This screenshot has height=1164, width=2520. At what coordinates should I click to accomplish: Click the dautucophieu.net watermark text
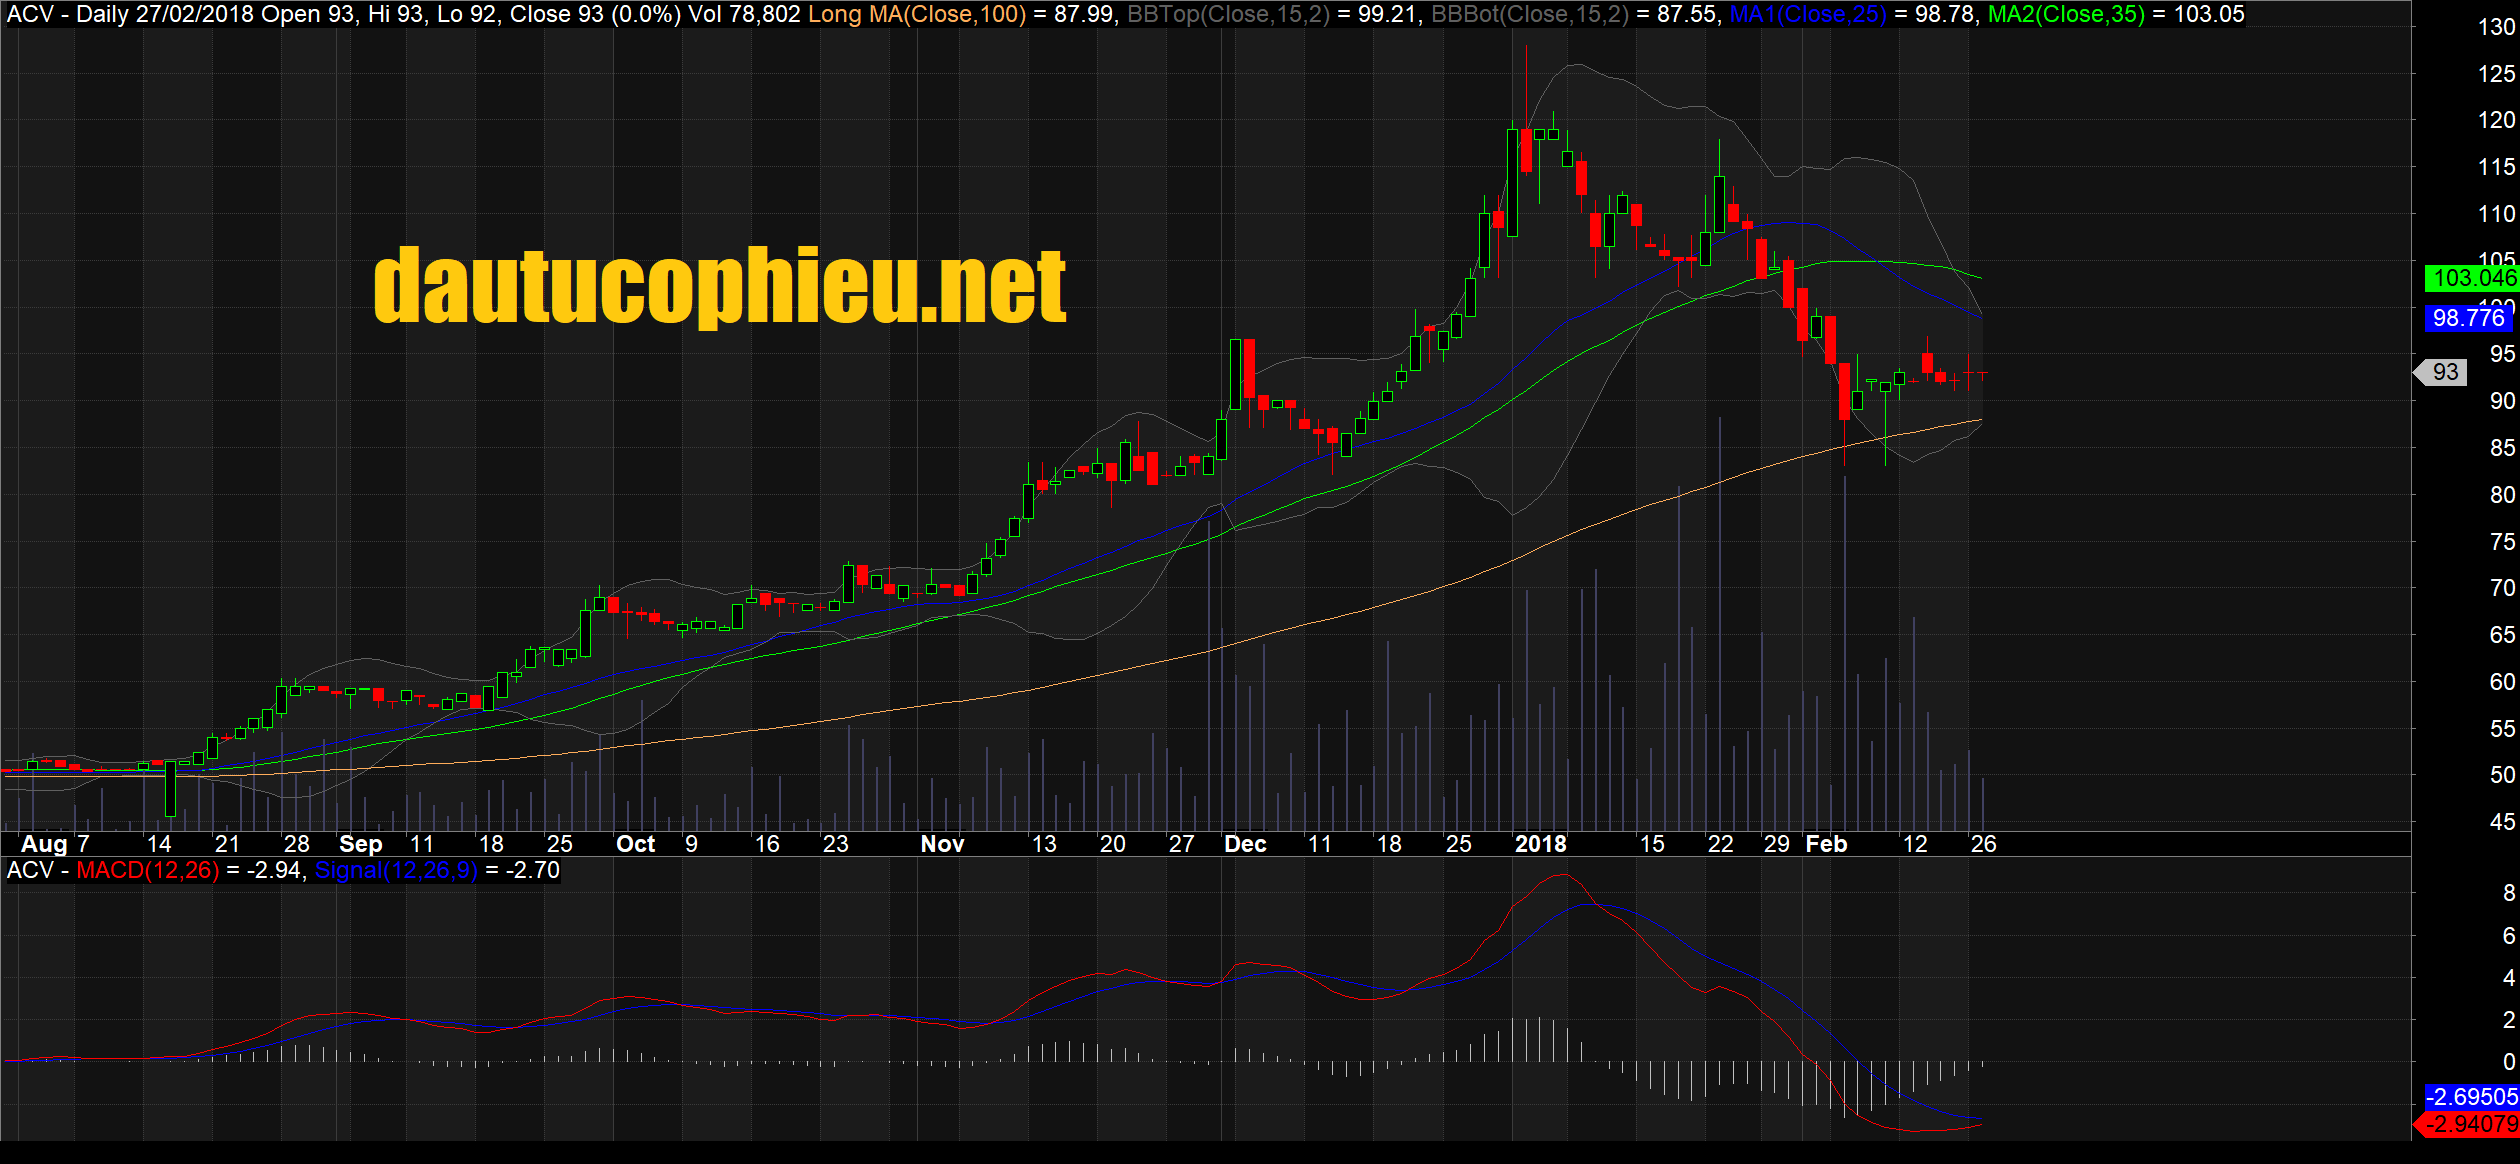coord(720,287)
